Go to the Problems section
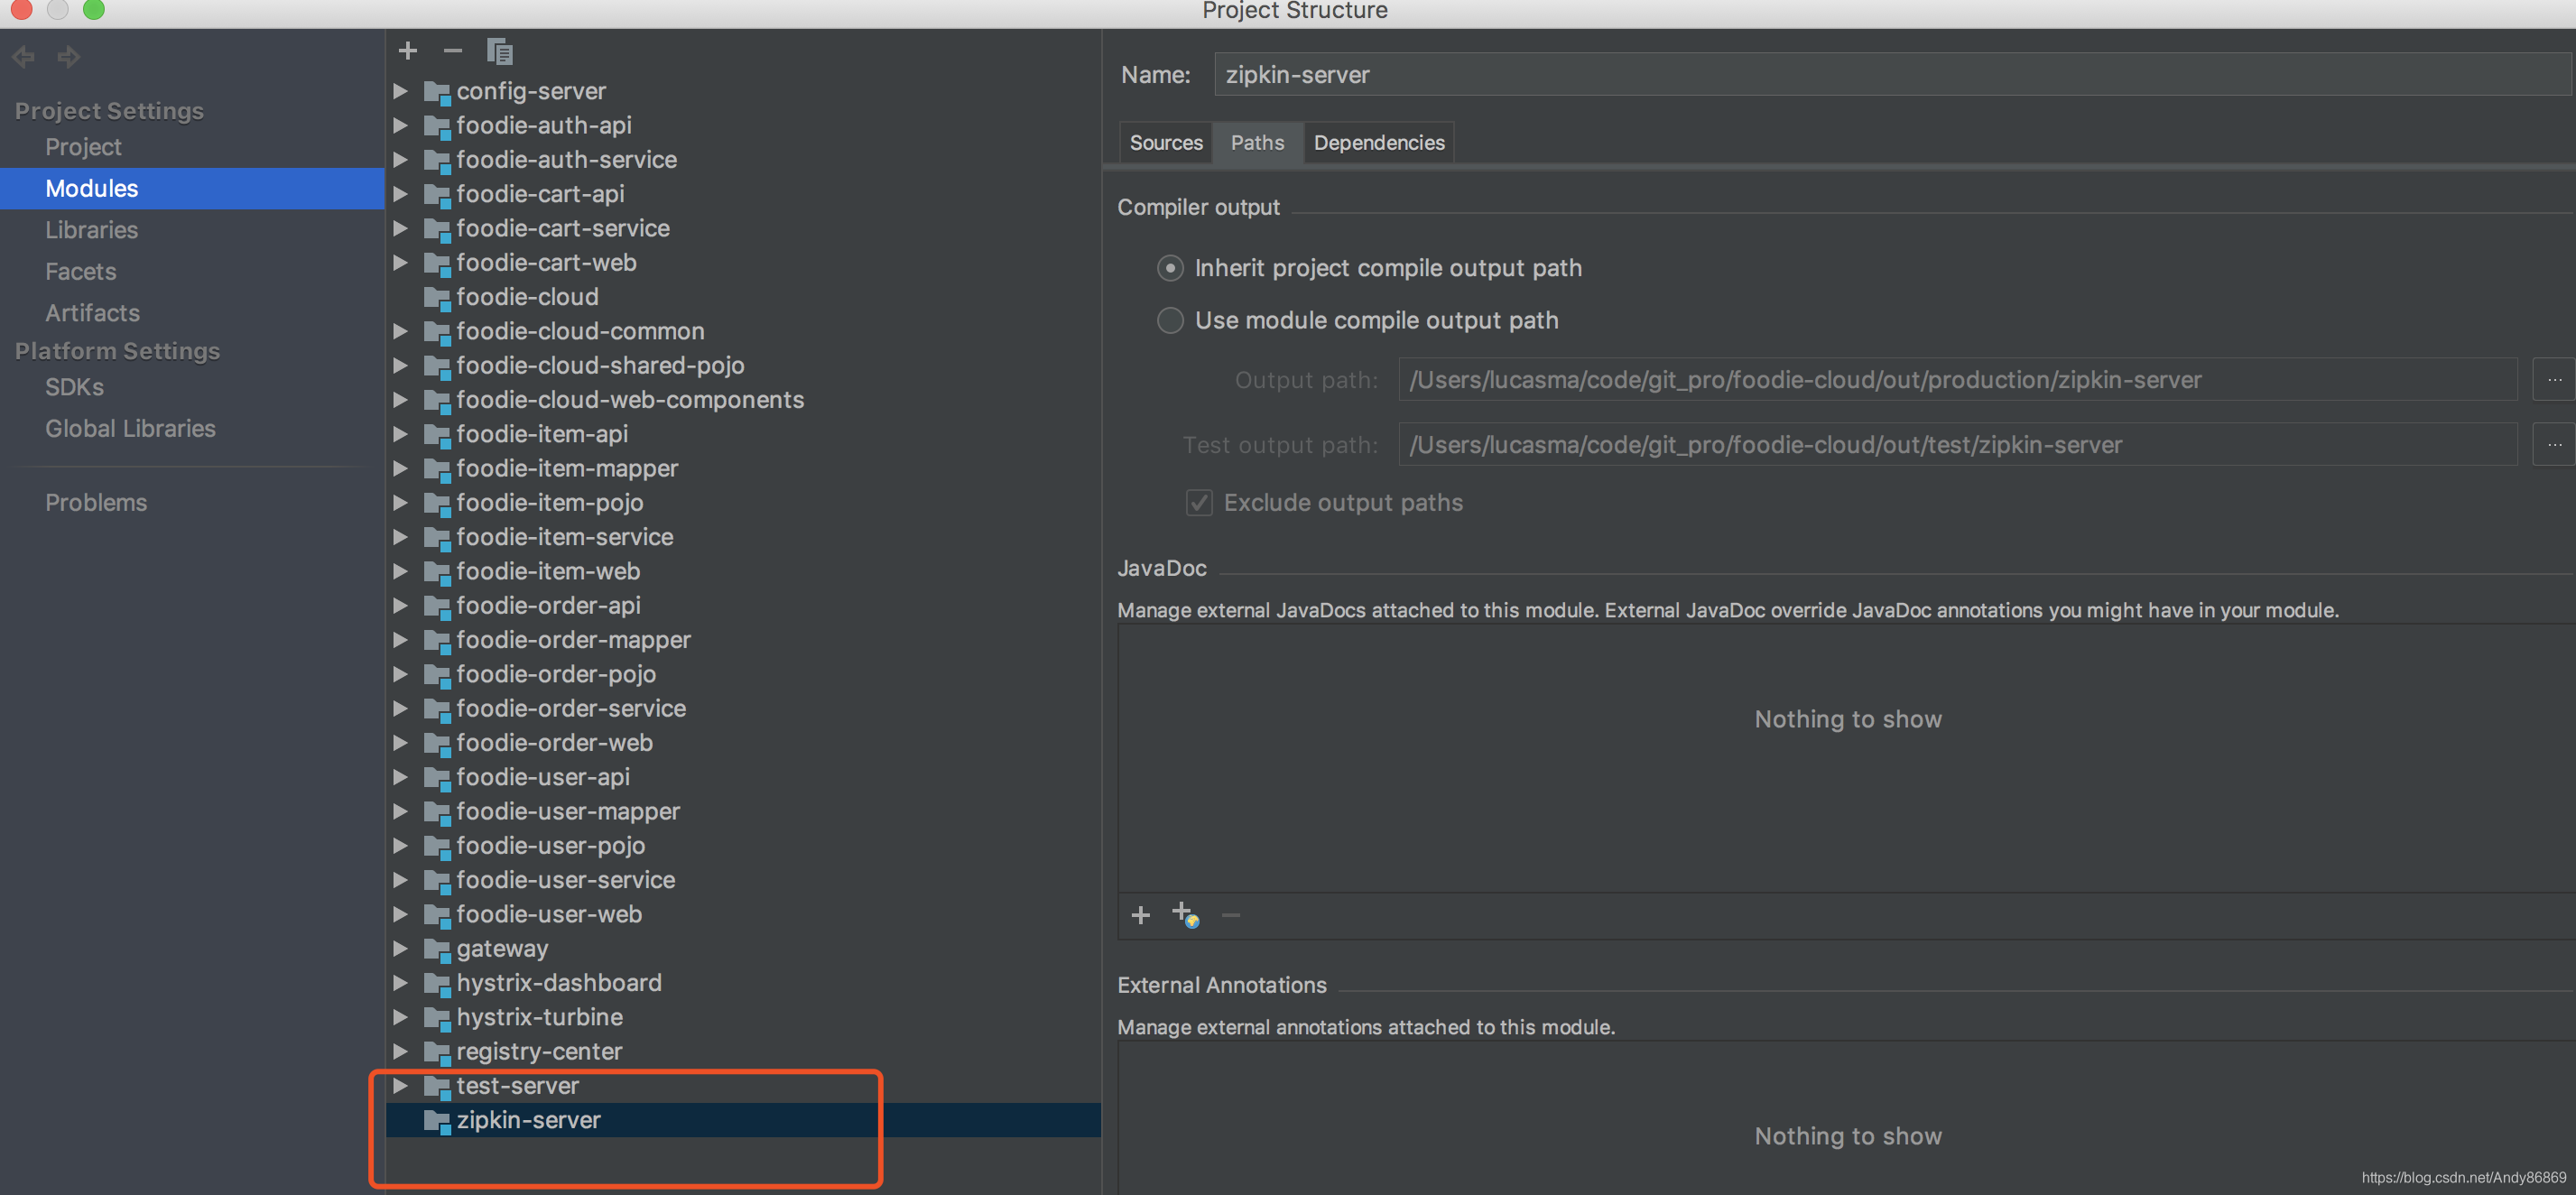The image size is (2576, 1195). (x=96, y=503)
